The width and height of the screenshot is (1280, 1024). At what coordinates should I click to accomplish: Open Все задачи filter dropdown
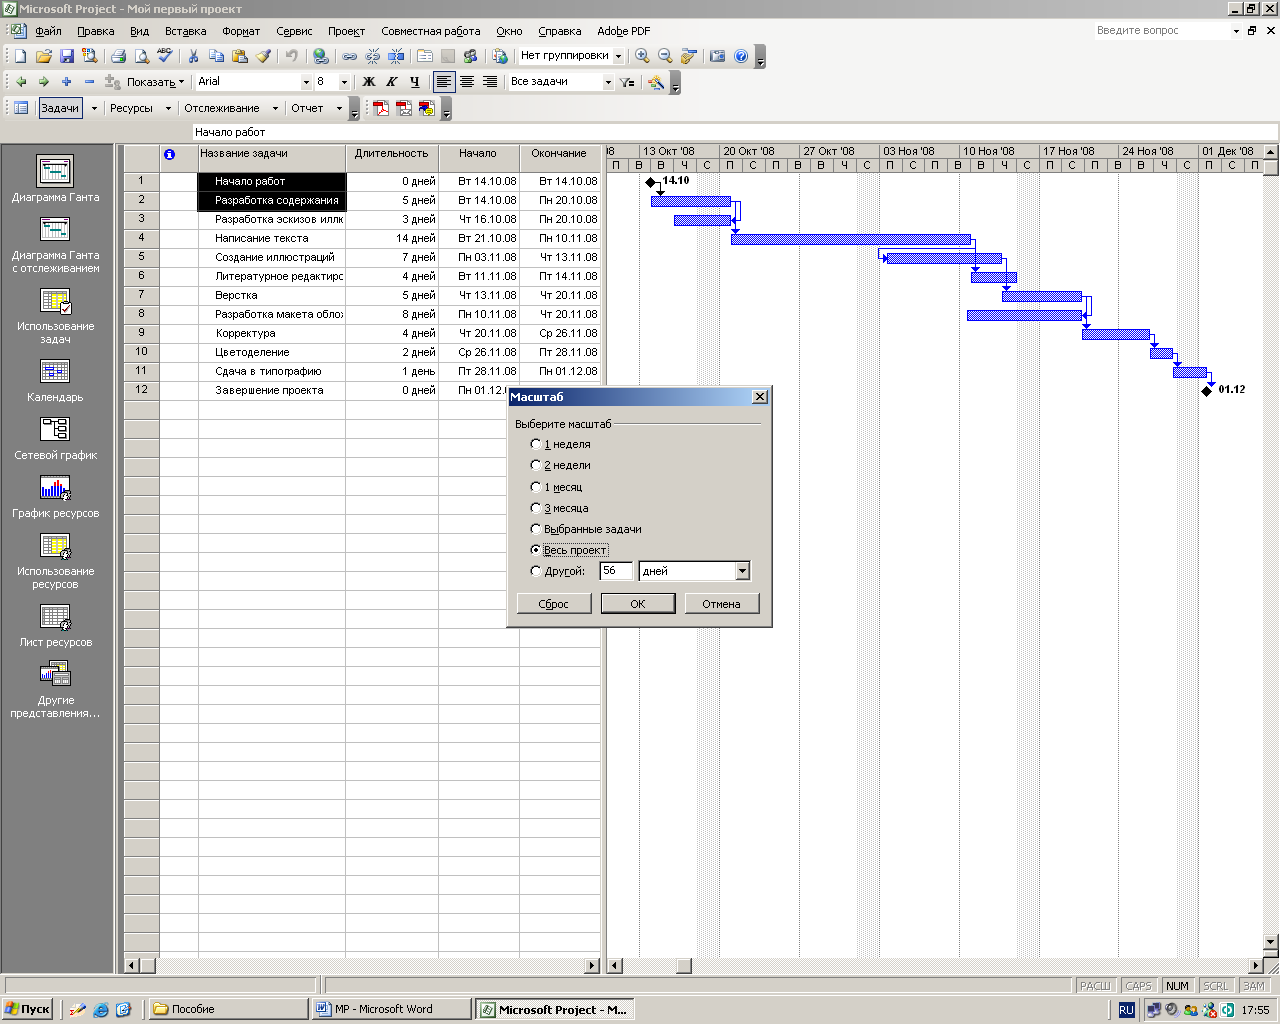[607, 82]
